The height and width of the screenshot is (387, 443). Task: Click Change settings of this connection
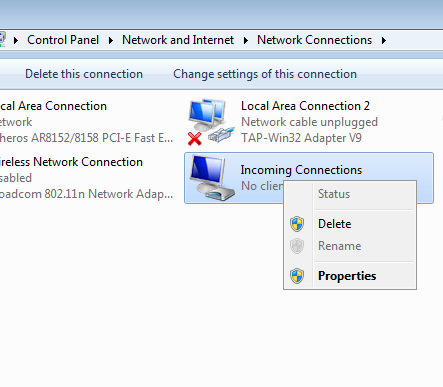tap(265, 74)
